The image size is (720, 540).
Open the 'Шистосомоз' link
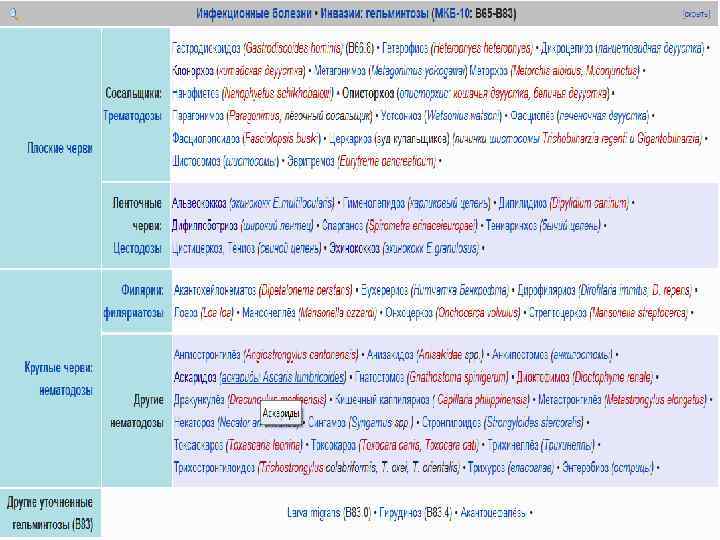click(x=197, y=161)
